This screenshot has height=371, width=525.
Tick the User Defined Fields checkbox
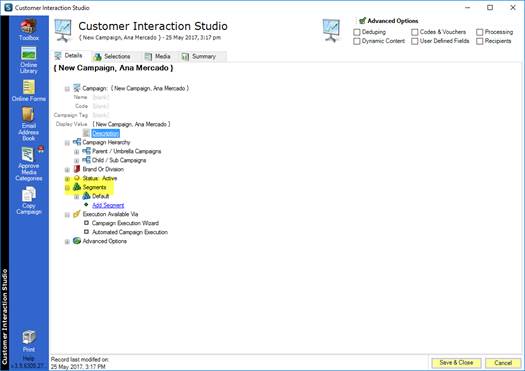[x=415, y=41]
